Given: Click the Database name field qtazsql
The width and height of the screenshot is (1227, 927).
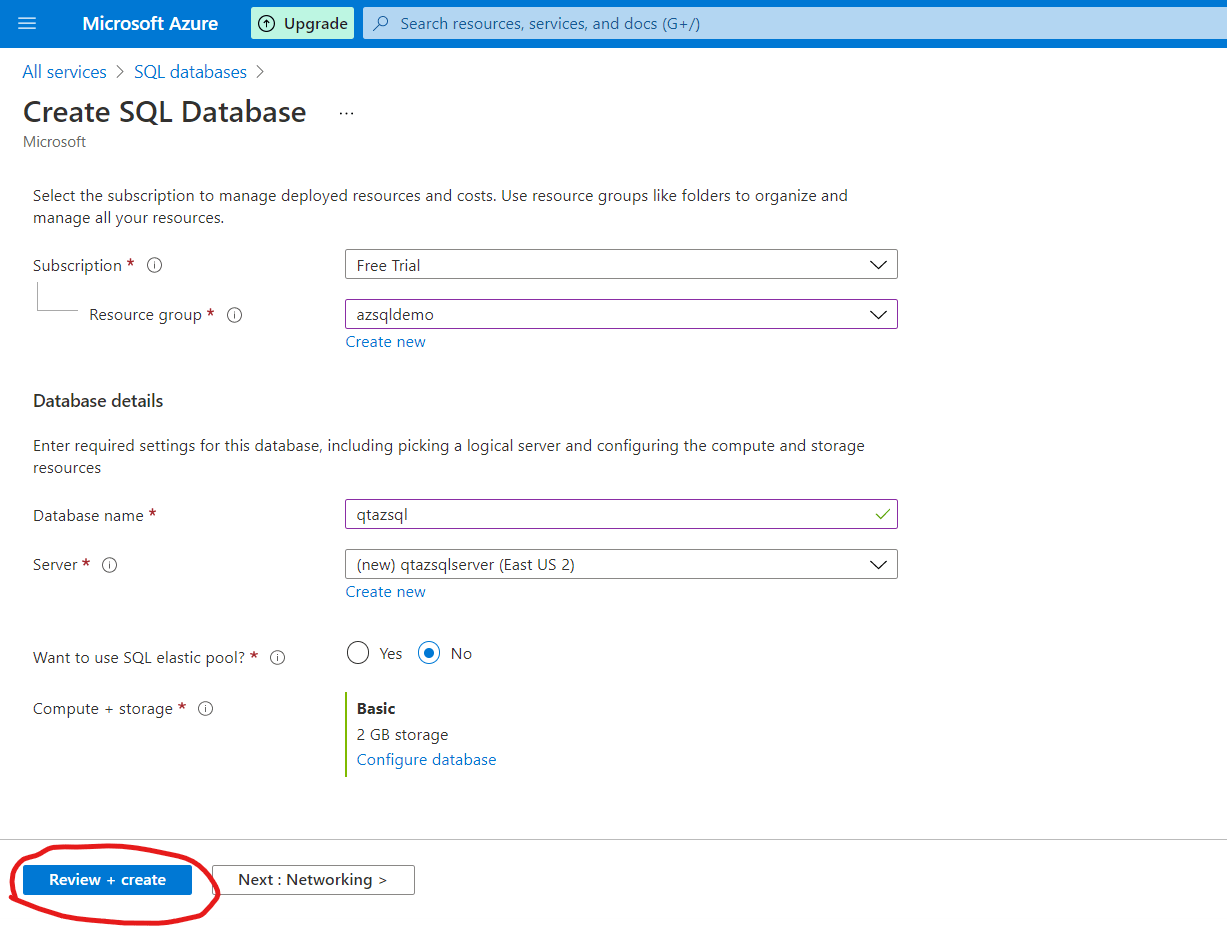Looking at the screenshot, I should (x=621, y=514).
